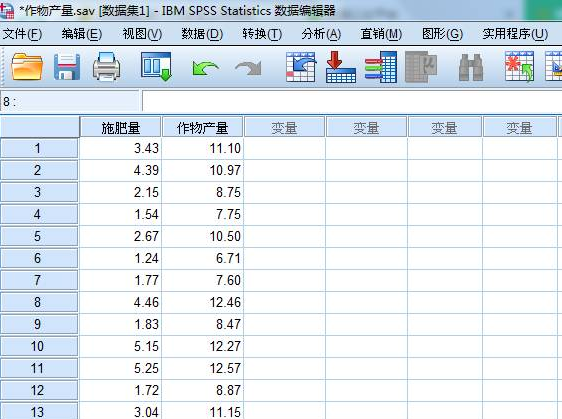Select the 作物产量 column header

coord(203,127)
